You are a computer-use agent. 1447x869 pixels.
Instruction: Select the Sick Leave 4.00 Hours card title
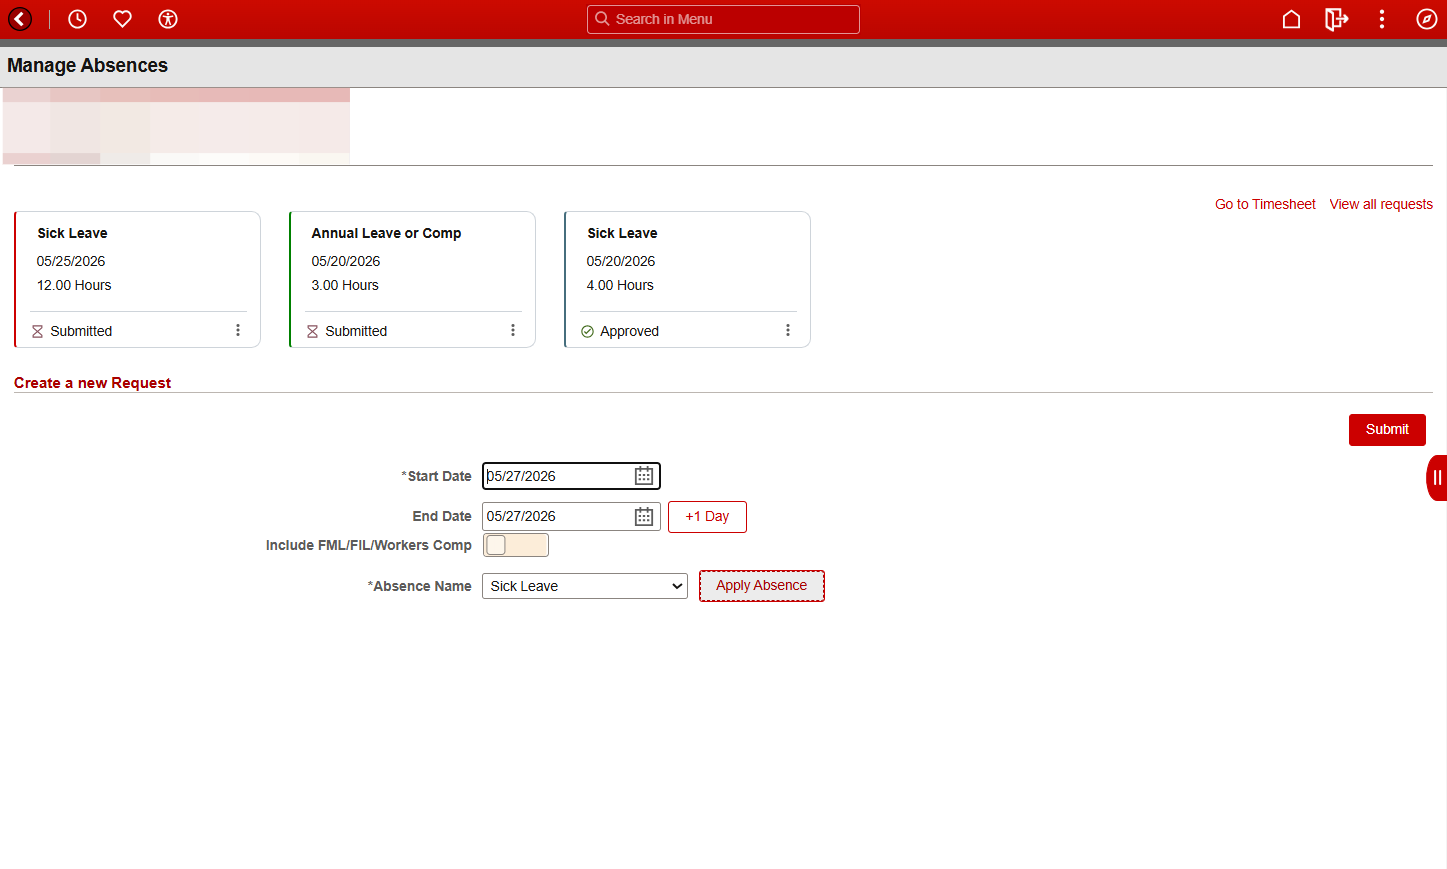point(622,233)
